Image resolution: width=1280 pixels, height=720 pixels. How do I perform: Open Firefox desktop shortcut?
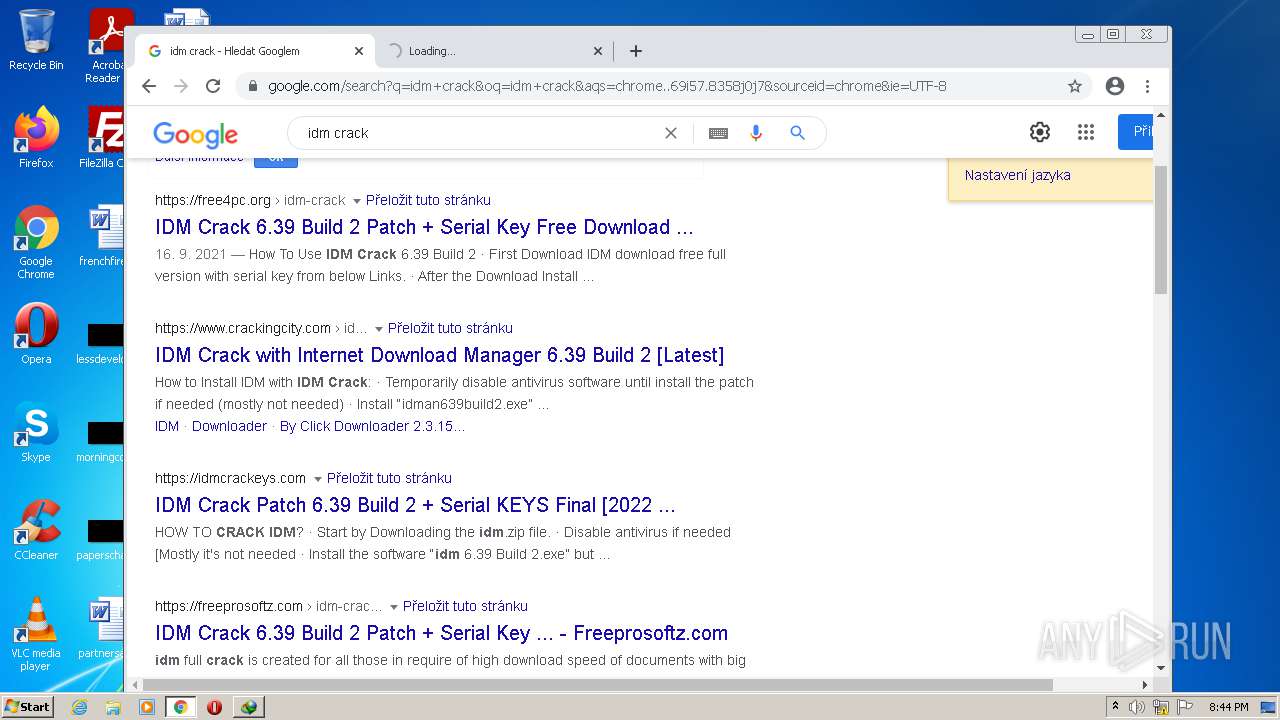click(36, 137)
